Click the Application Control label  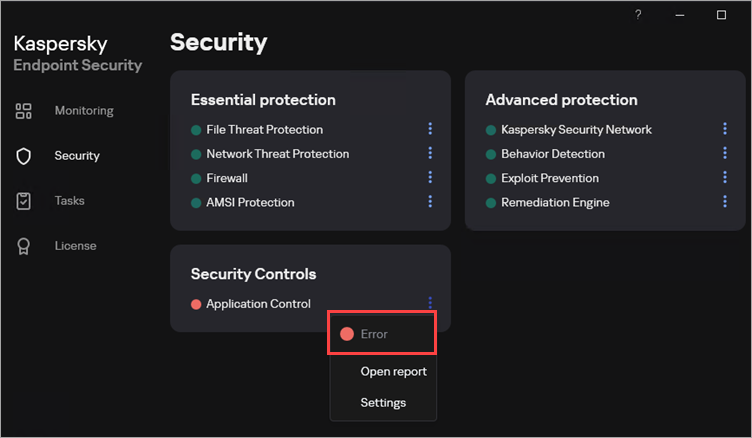pos(258,304)
